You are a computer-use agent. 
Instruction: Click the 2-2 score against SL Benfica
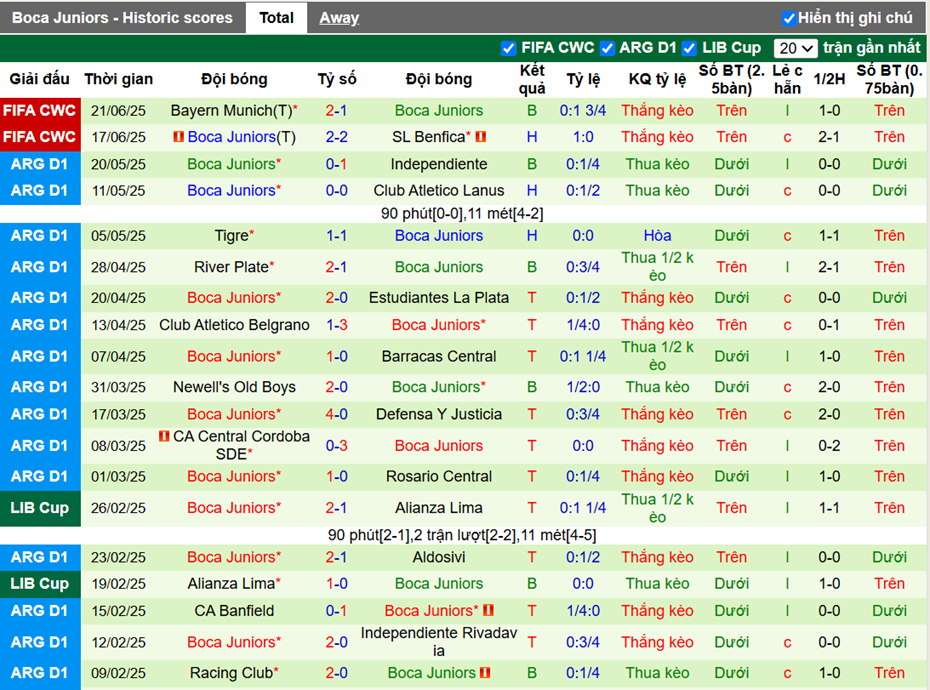(336, 137)
